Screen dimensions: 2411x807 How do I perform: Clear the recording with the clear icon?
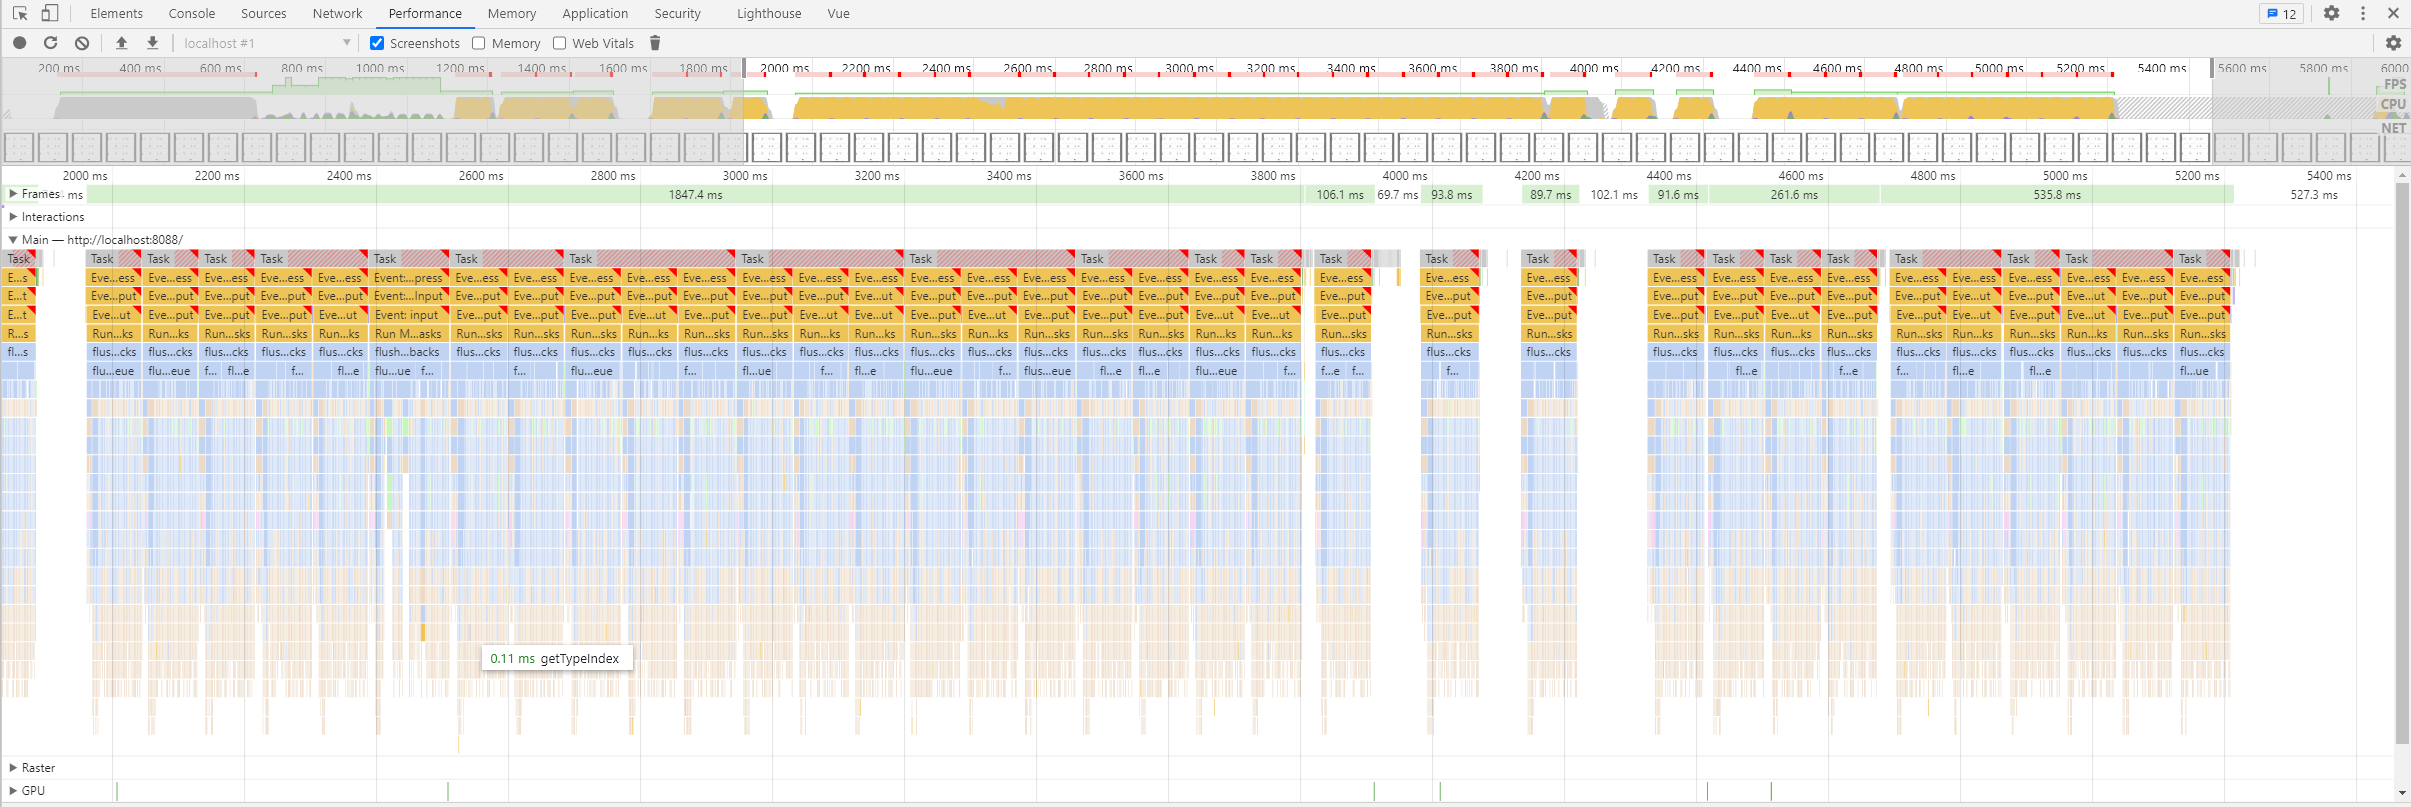(82, 43)
